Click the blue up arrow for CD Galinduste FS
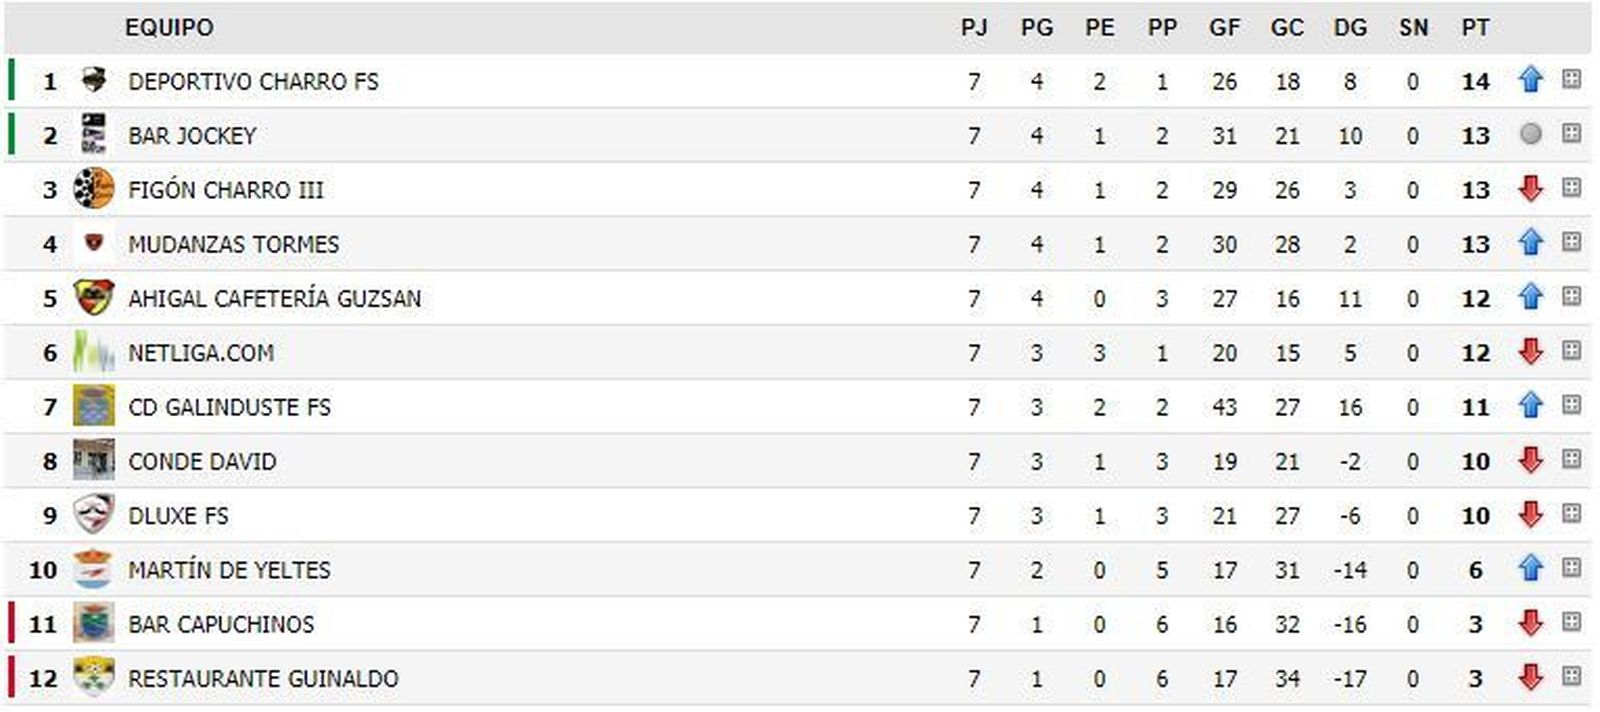 click(1530, 406)
